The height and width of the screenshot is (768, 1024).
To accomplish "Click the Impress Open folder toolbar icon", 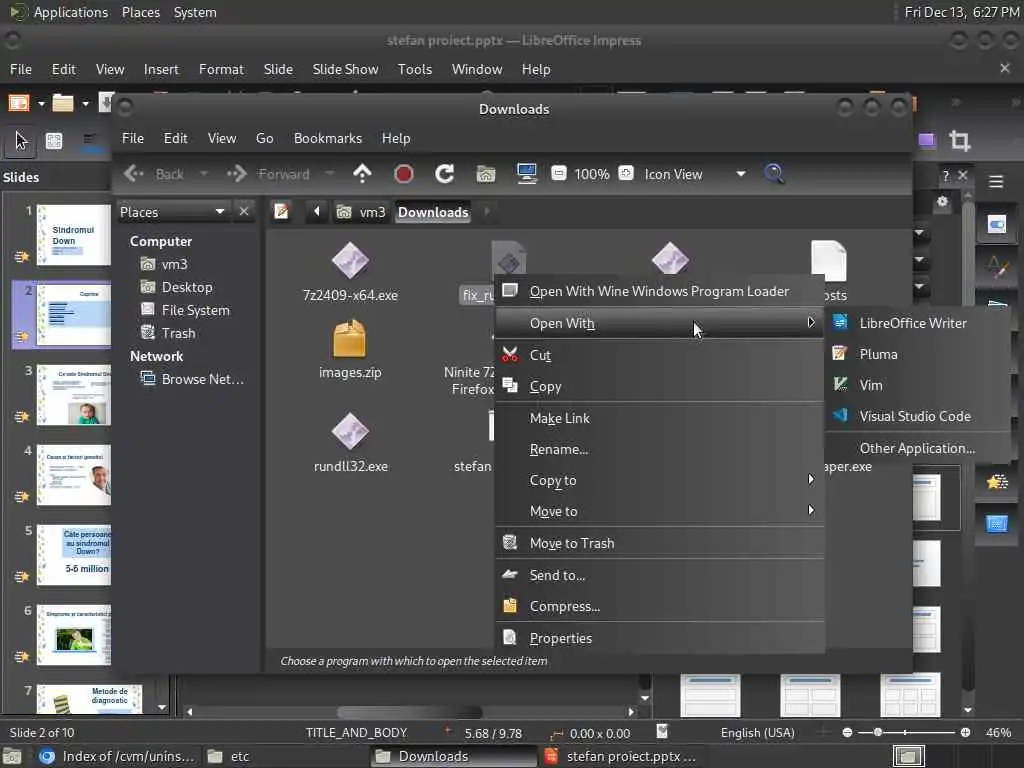I will coord(63,103).
